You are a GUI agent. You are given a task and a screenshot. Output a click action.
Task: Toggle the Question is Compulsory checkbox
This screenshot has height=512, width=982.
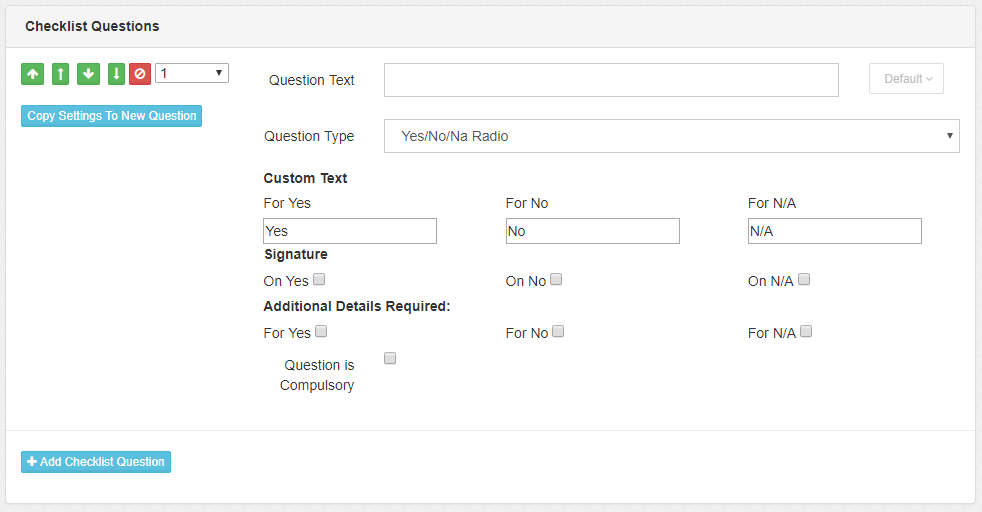pyautogui.click(x=390, y=358)
